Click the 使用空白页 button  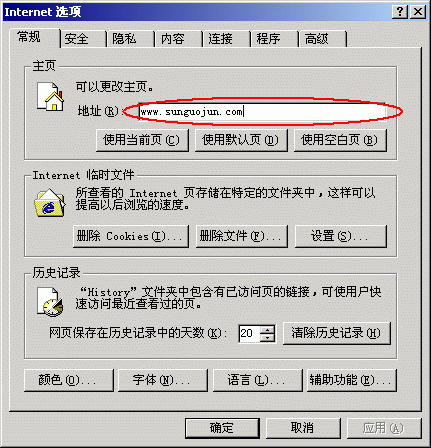point(340,140)
